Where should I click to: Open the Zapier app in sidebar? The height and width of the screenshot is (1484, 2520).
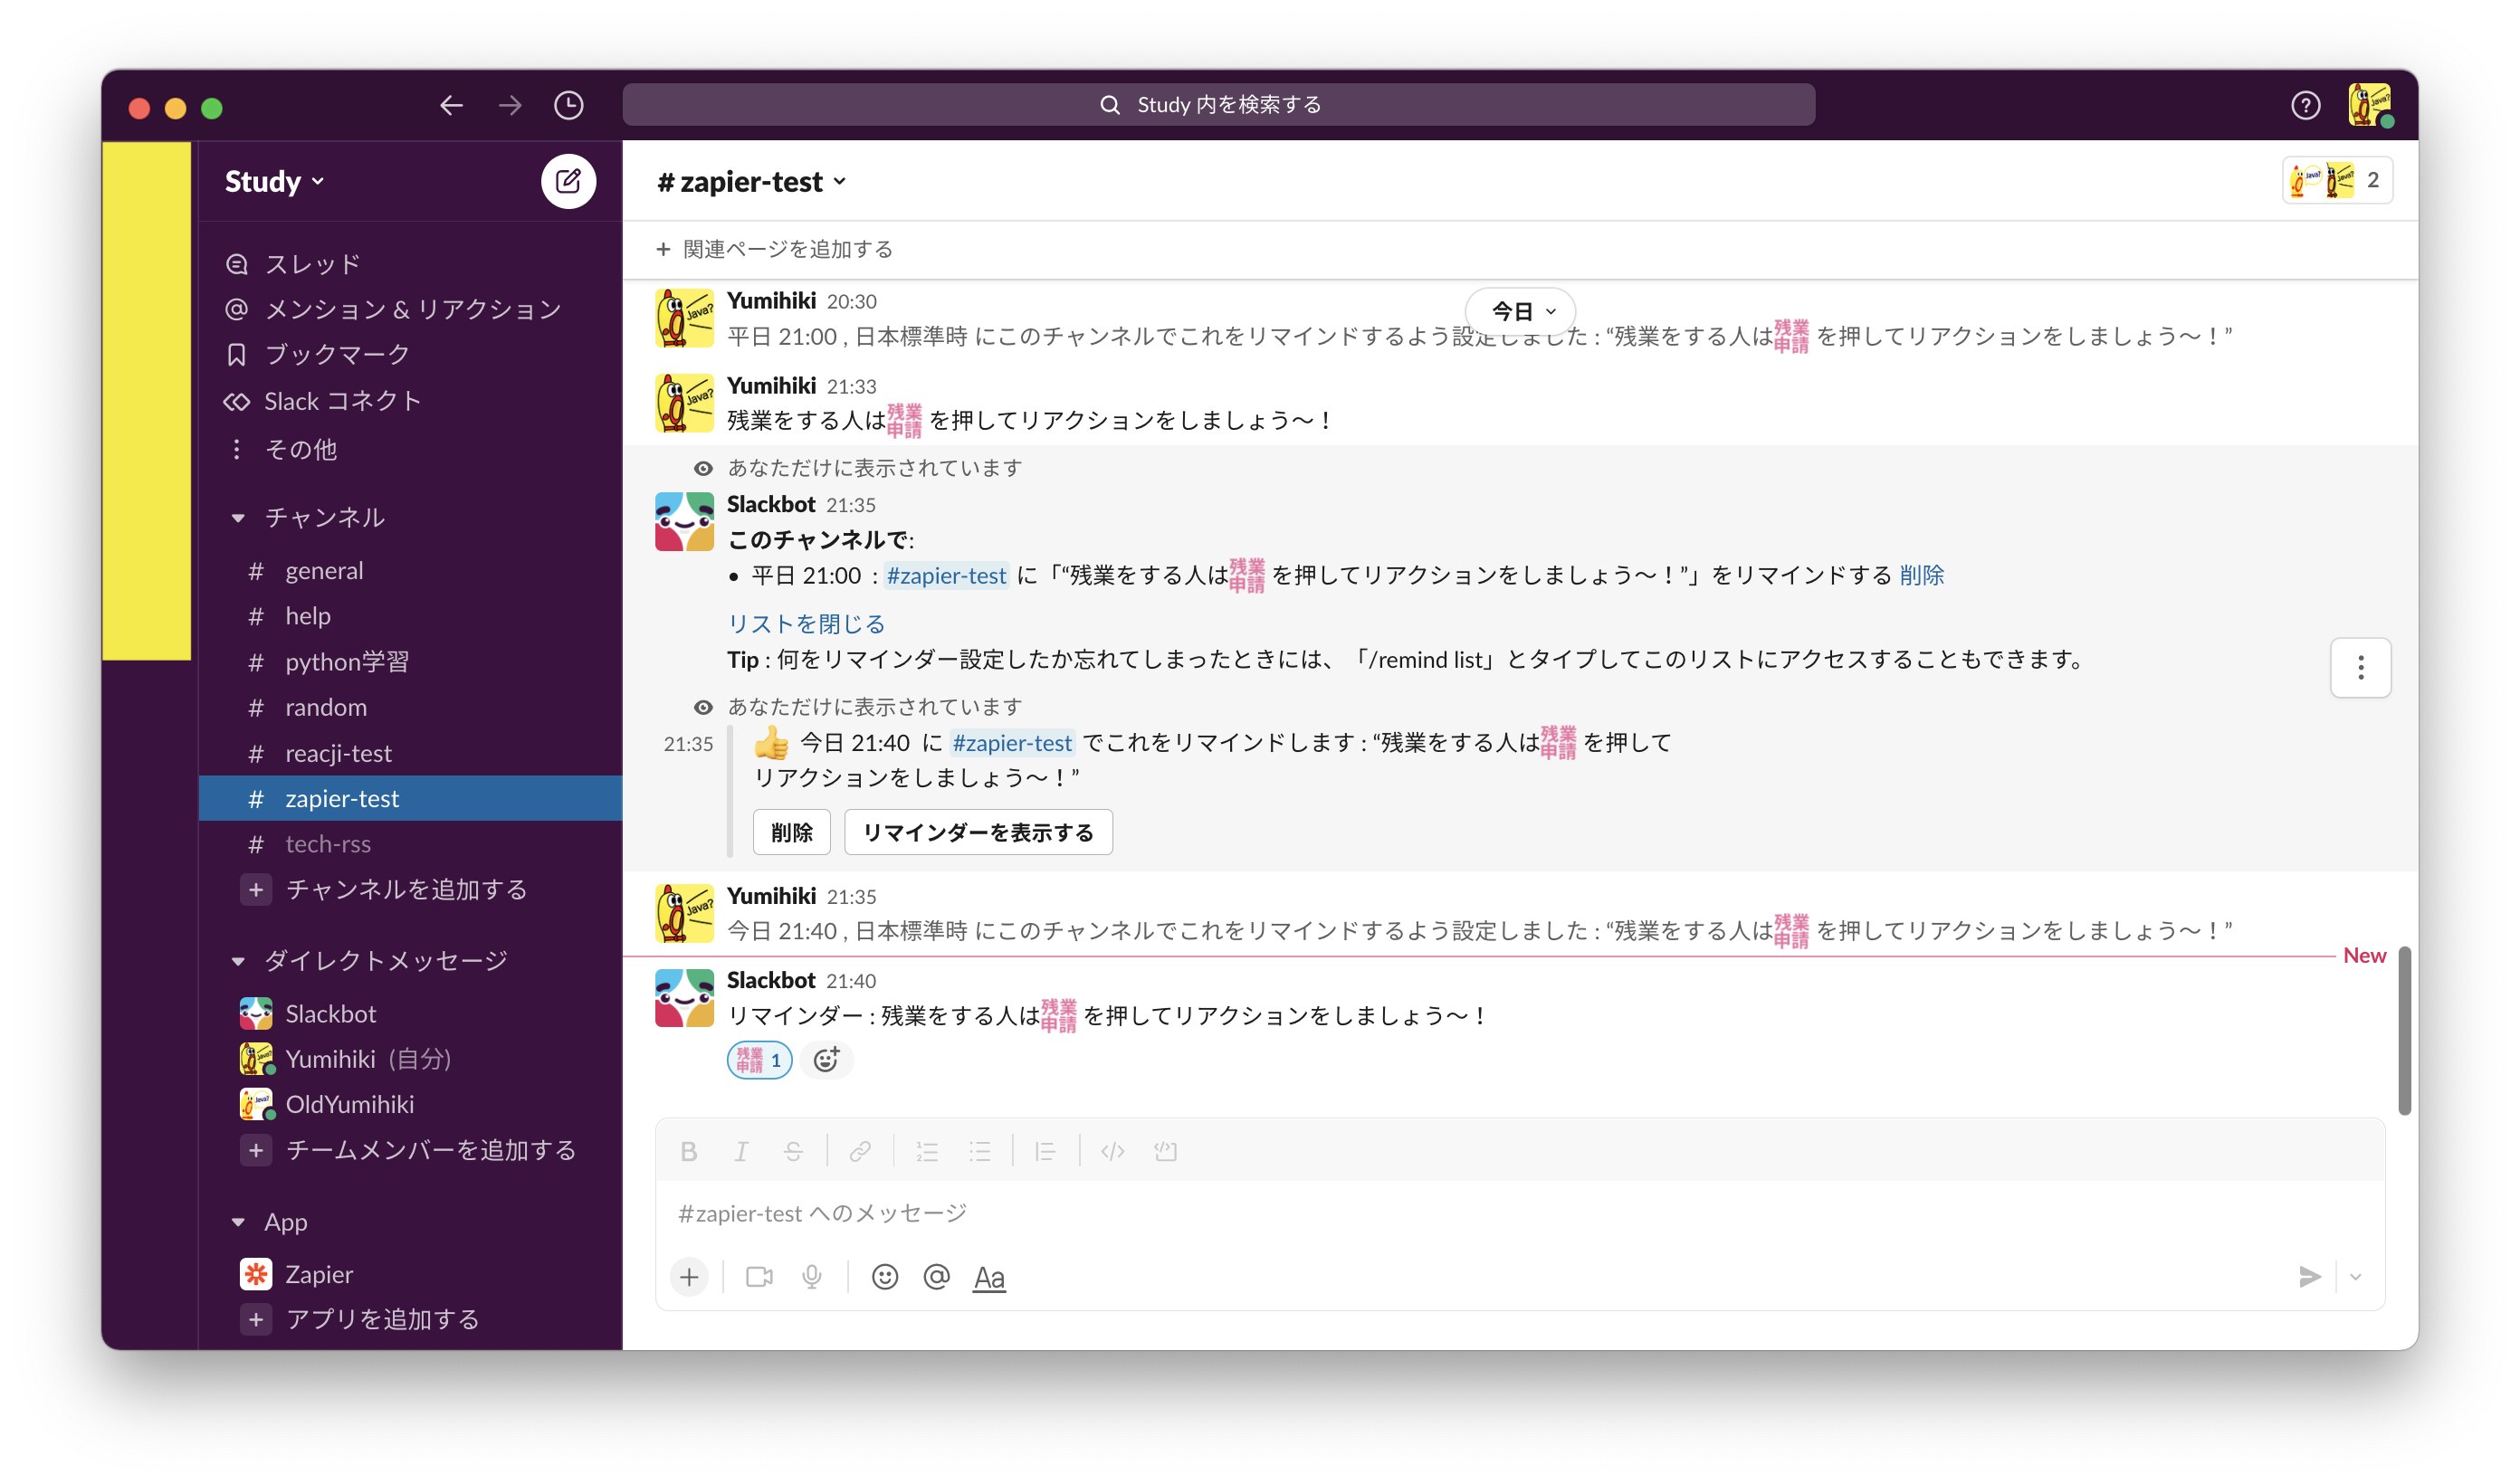coord(319,1273)
